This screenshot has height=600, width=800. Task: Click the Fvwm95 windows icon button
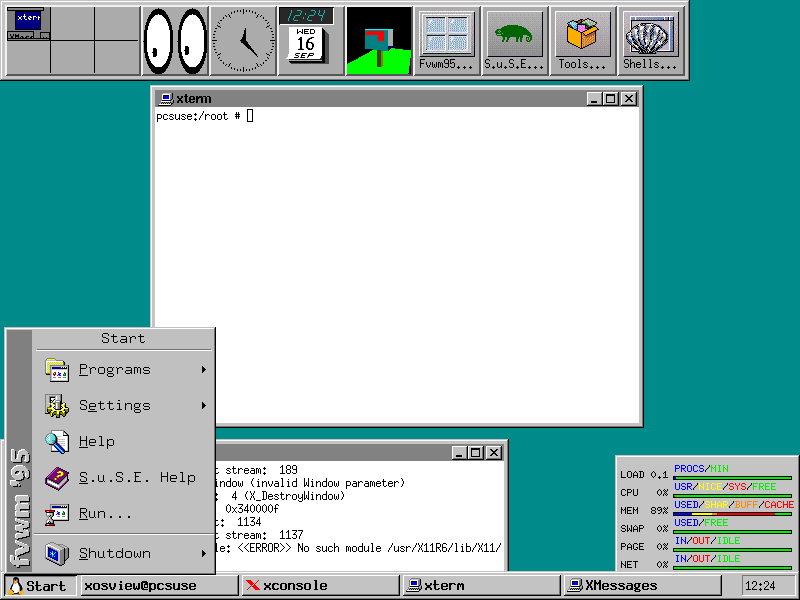[447, 35]
